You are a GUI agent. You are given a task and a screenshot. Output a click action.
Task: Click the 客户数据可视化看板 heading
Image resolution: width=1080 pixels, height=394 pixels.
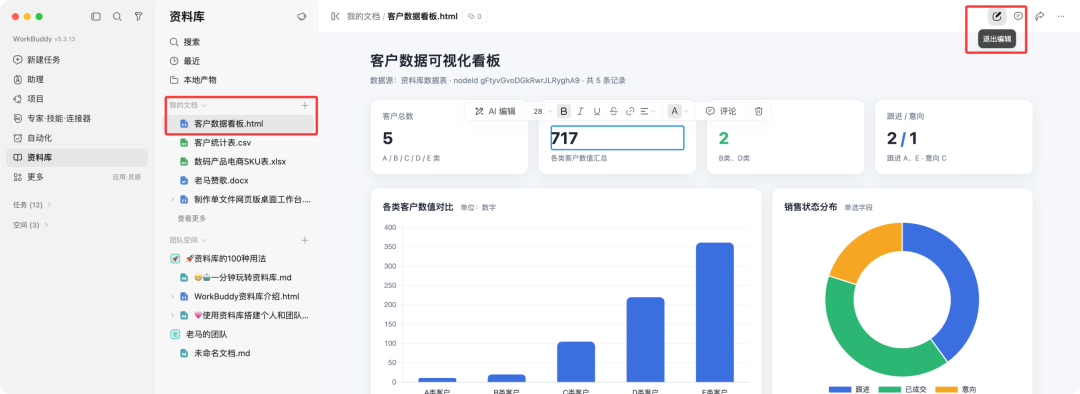click(435, 61)
